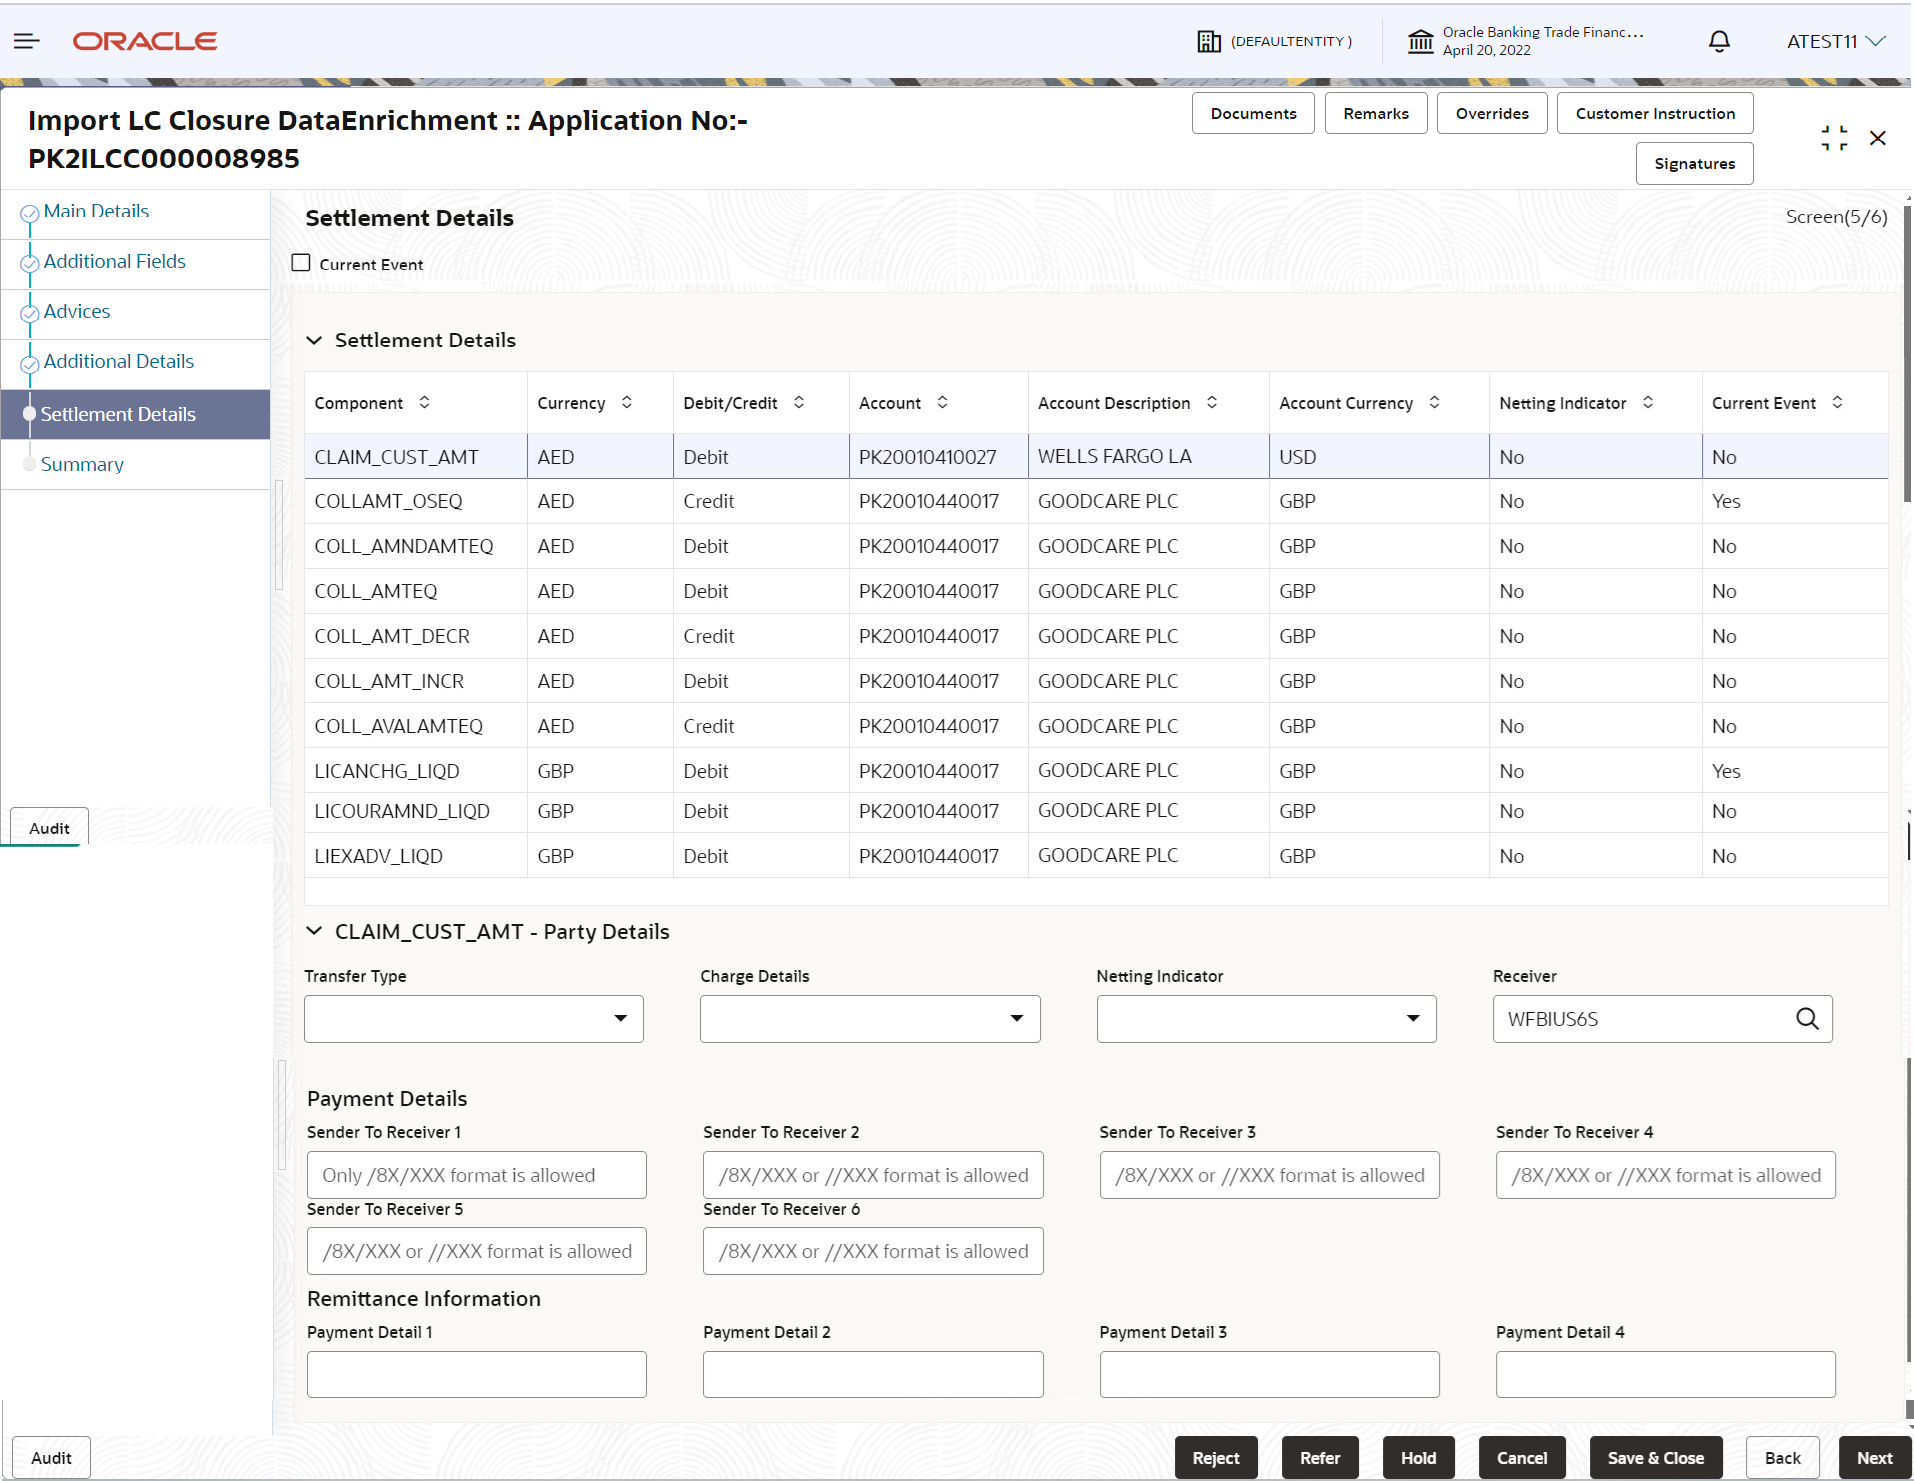Click the search icon in Receiver field
The height and width of the screenshot is (1481, 1914).
(x=1806, y=1019)
